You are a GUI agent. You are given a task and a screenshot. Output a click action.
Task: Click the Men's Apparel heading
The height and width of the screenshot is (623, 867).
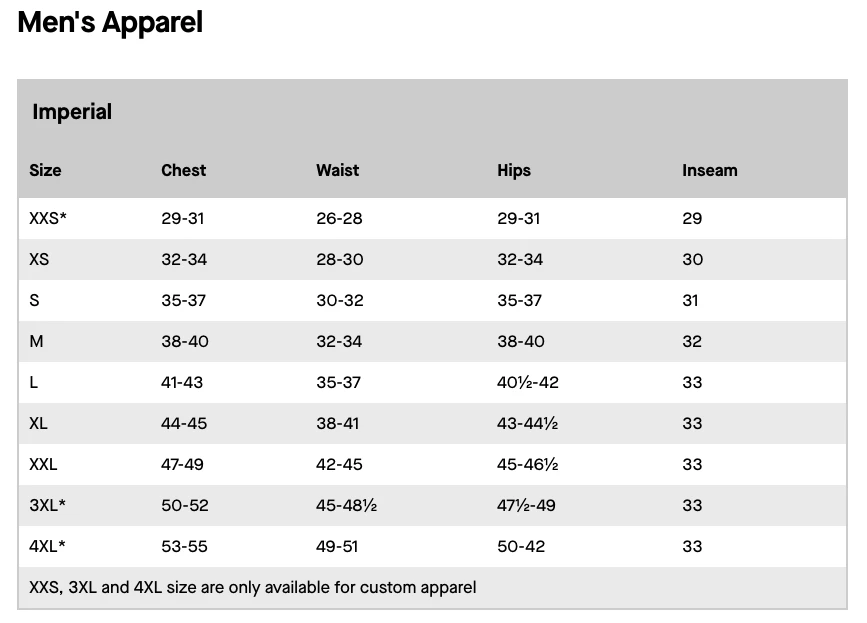pos(110,22)
